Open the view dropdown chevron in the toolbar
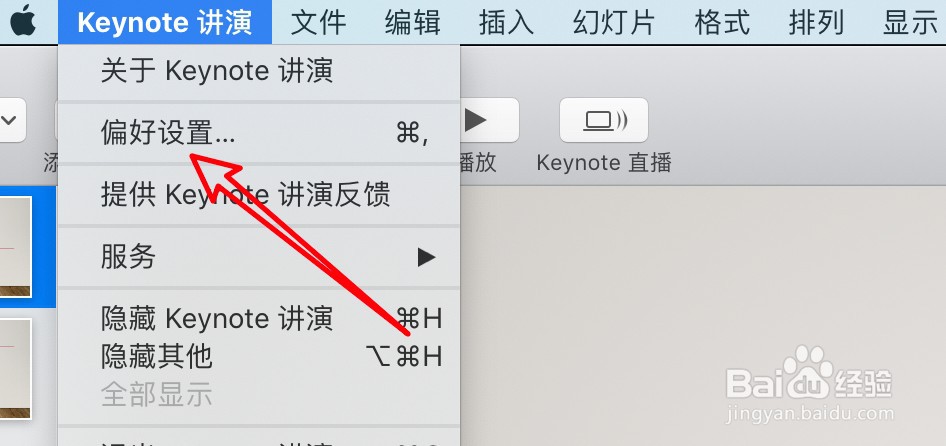The height and width of the screenshot is (446, 946). [10, 120]
